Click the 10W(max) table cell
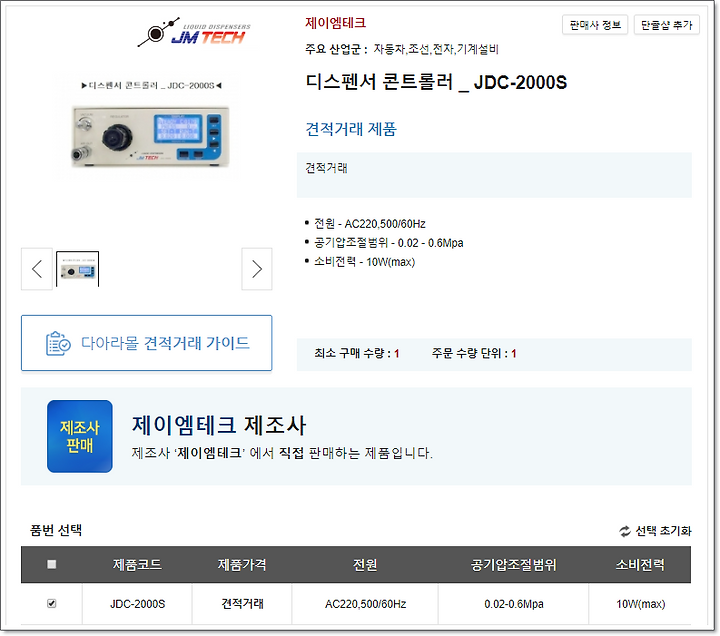720x636 pixels. [x=641, y=604]
